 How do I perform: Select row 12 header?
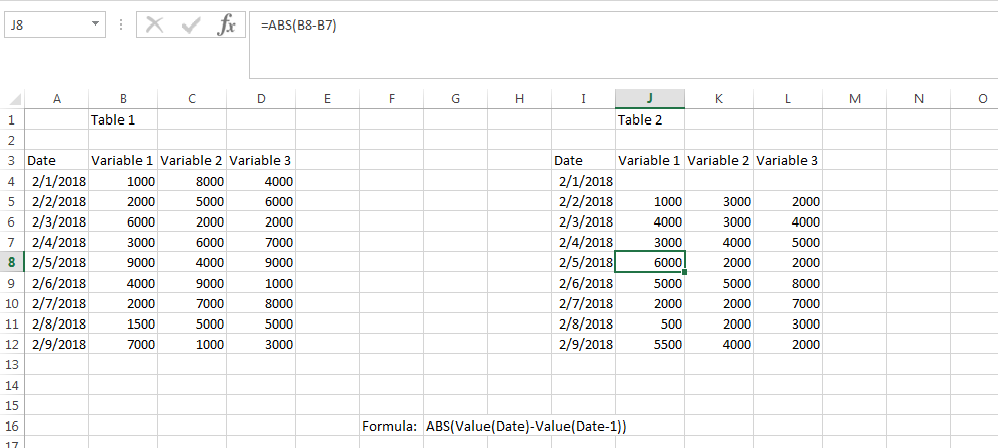tap(12, 344)
